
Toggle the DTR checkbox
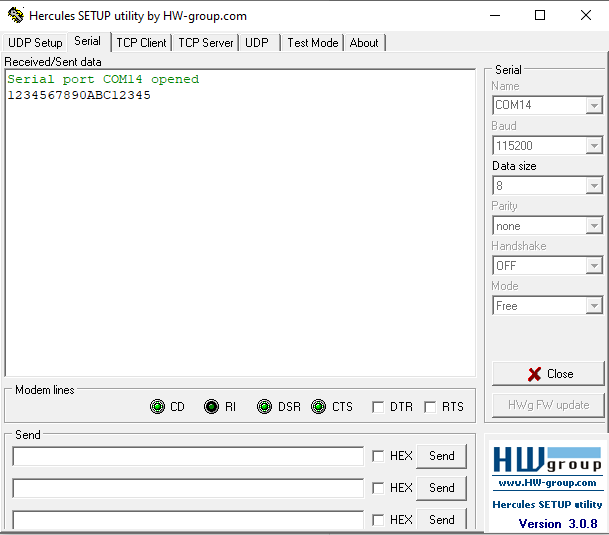[377, 407]
